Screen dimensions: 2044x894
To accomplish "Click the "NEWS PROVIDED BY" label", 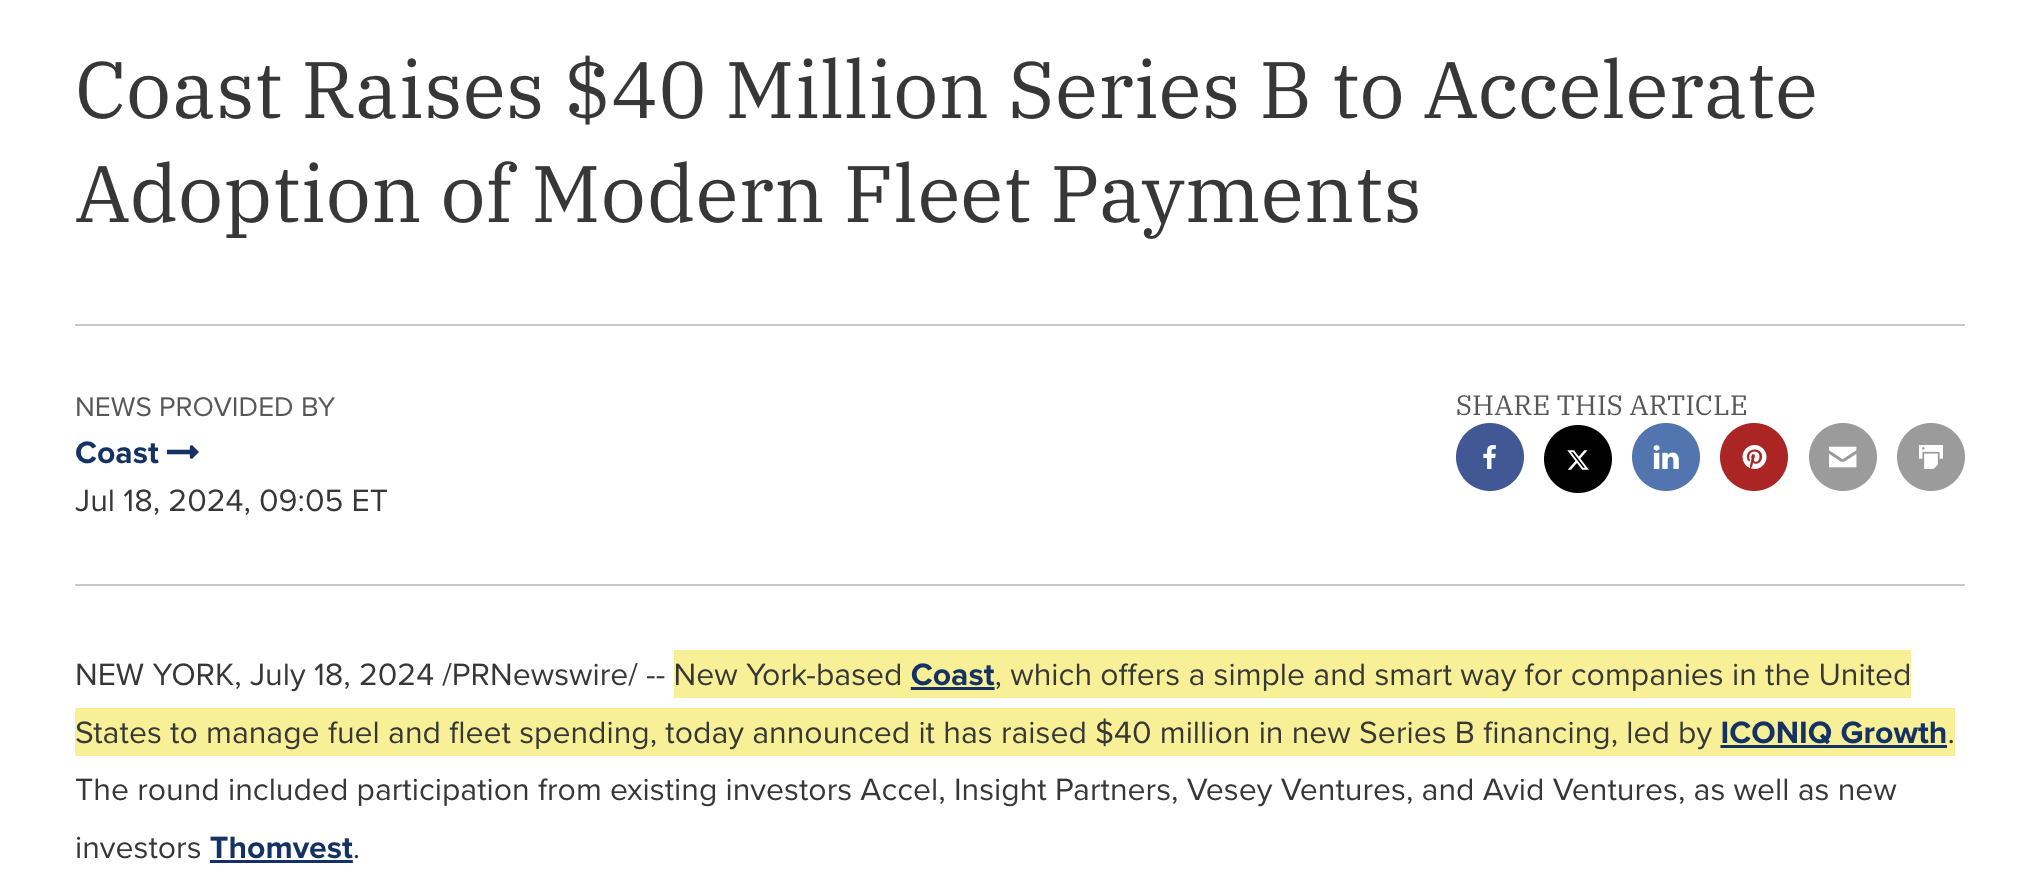I will click(x=205, y=407).
